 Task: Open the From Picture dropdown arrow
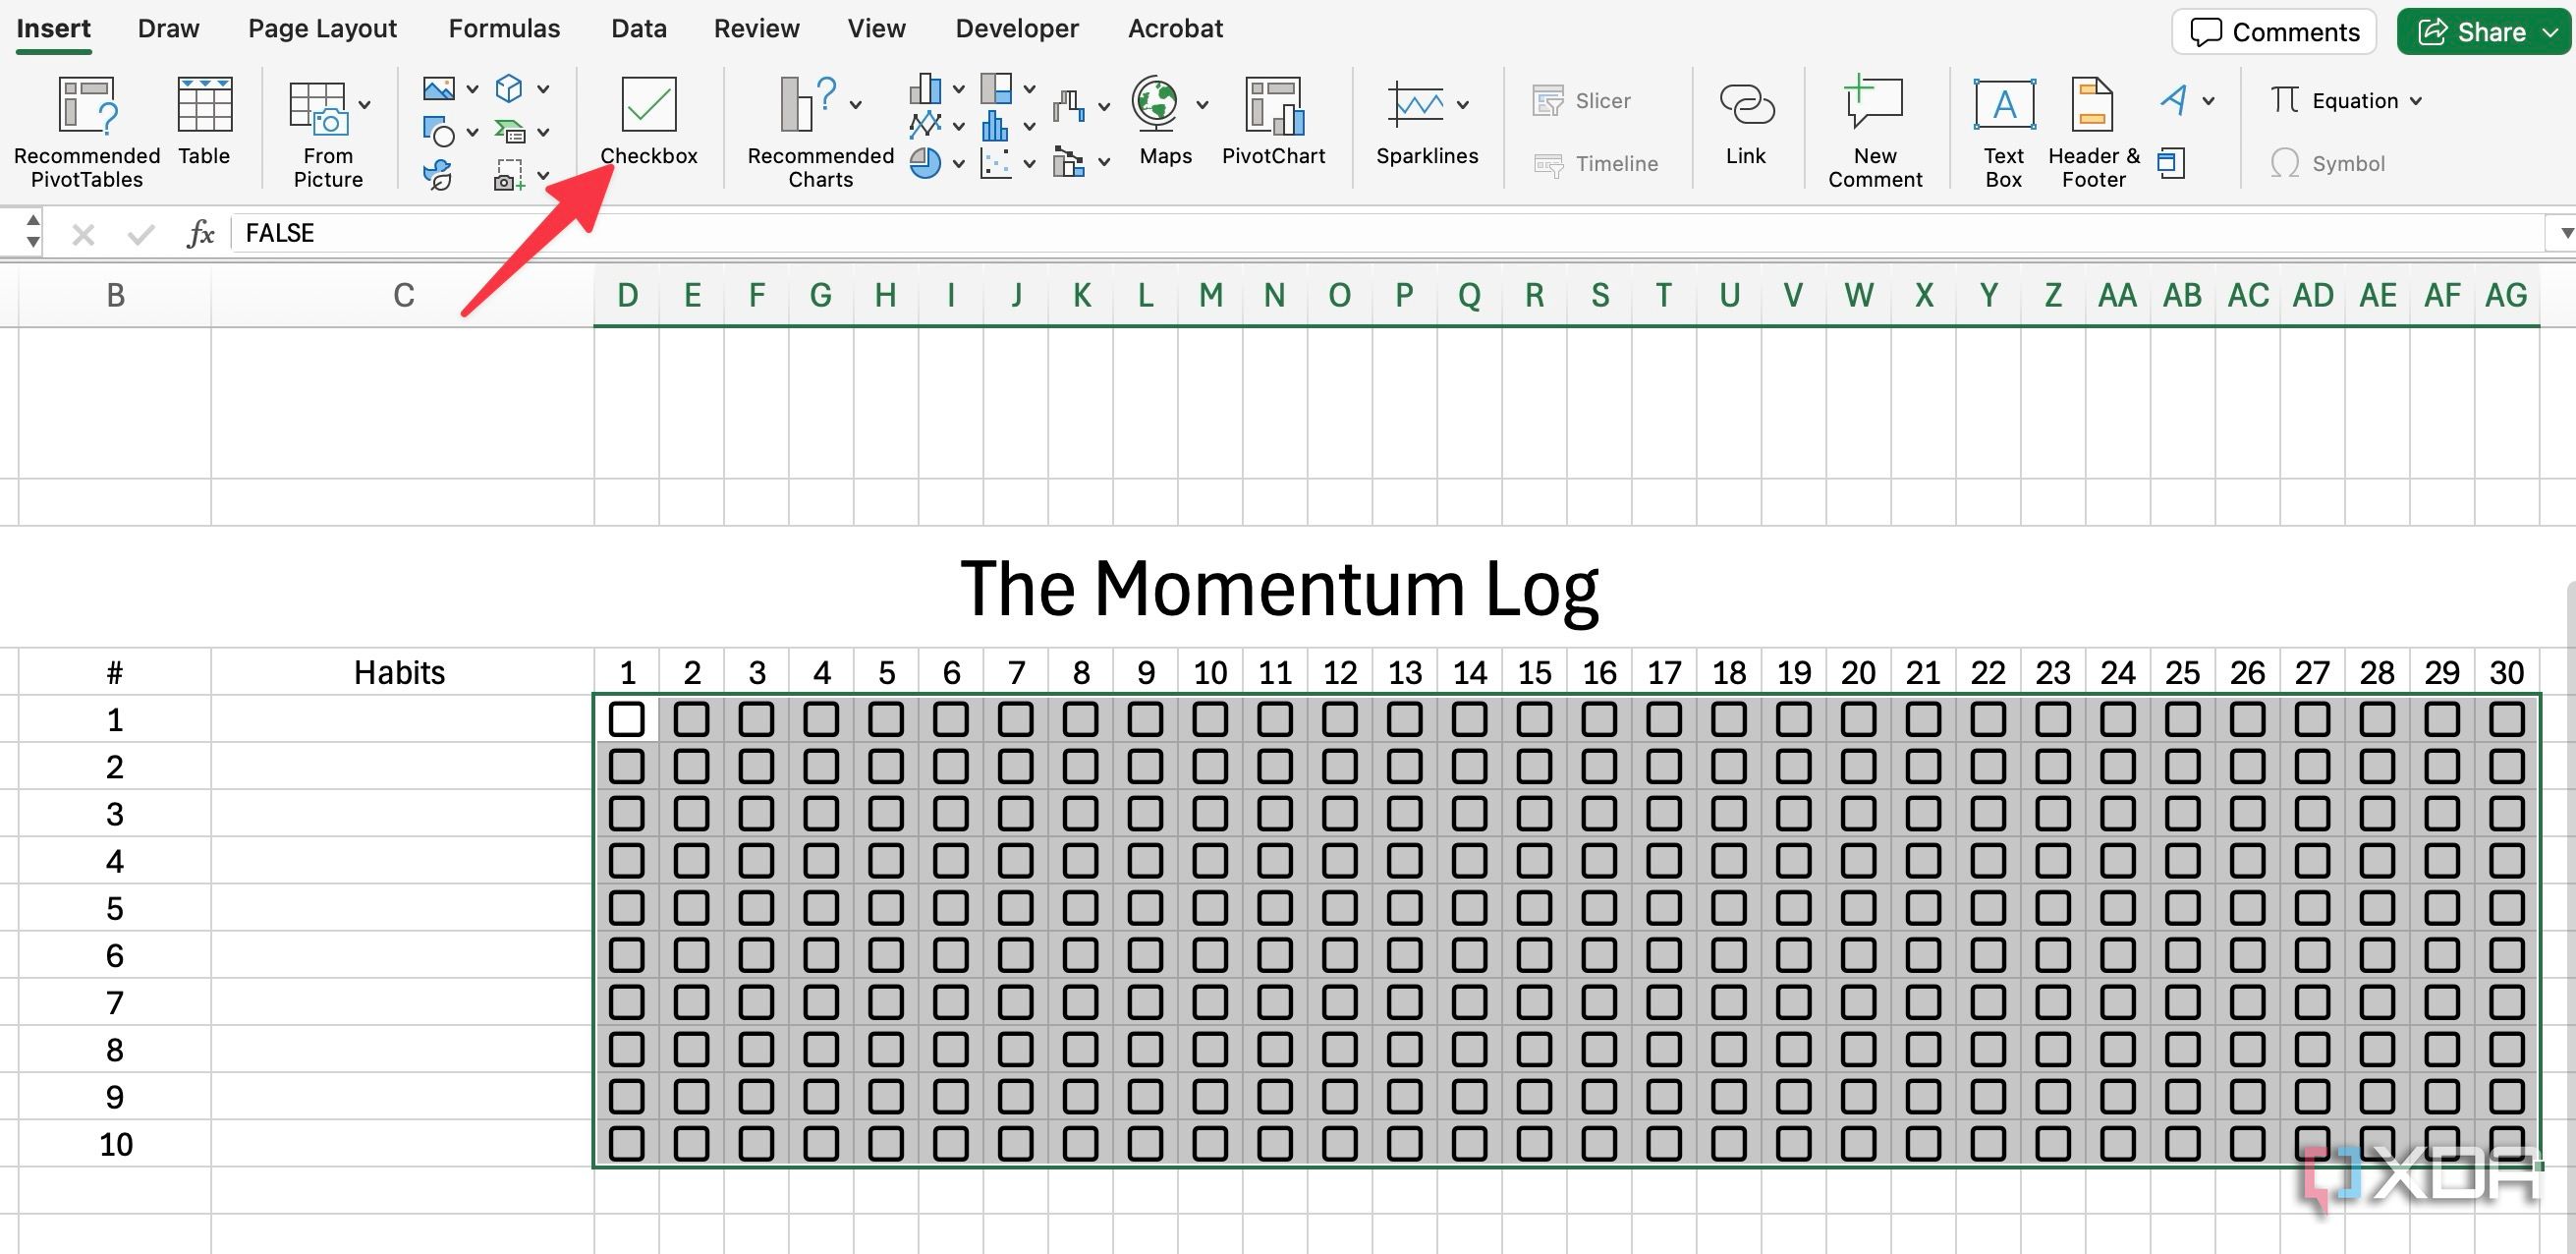364,103
